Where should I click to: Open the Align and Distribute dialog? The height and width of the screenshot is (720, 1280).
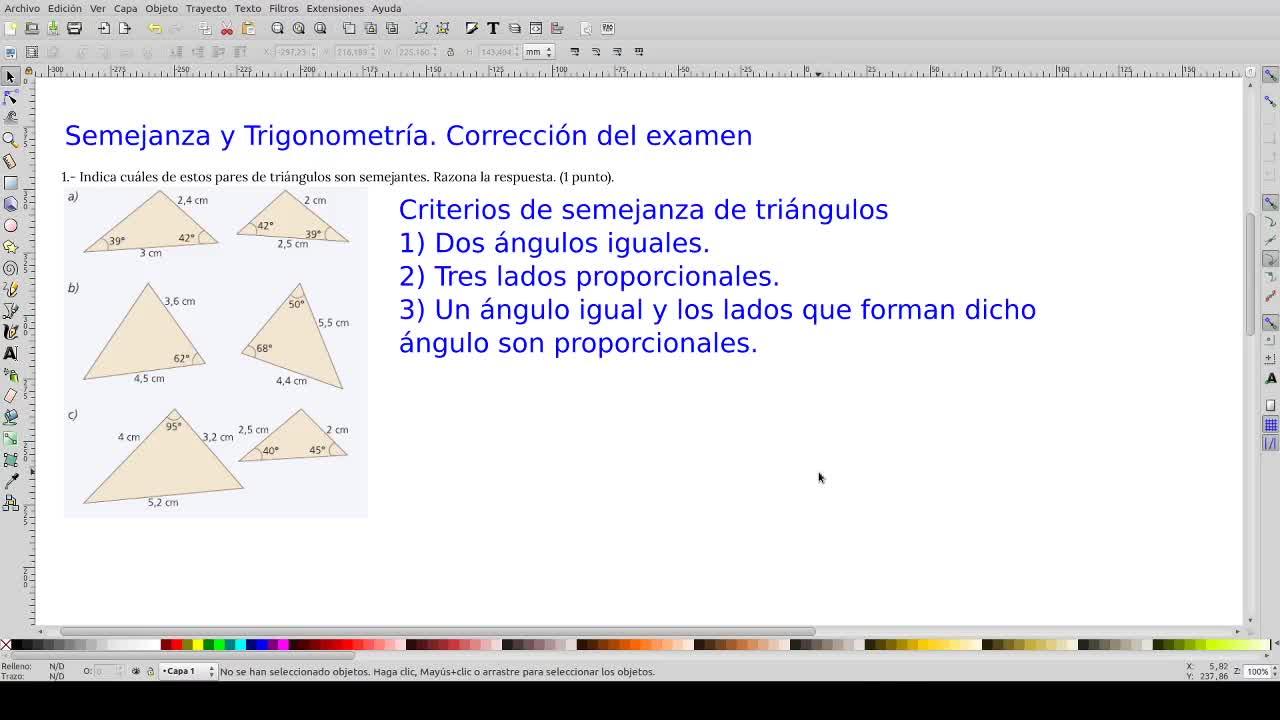point(557,28)
